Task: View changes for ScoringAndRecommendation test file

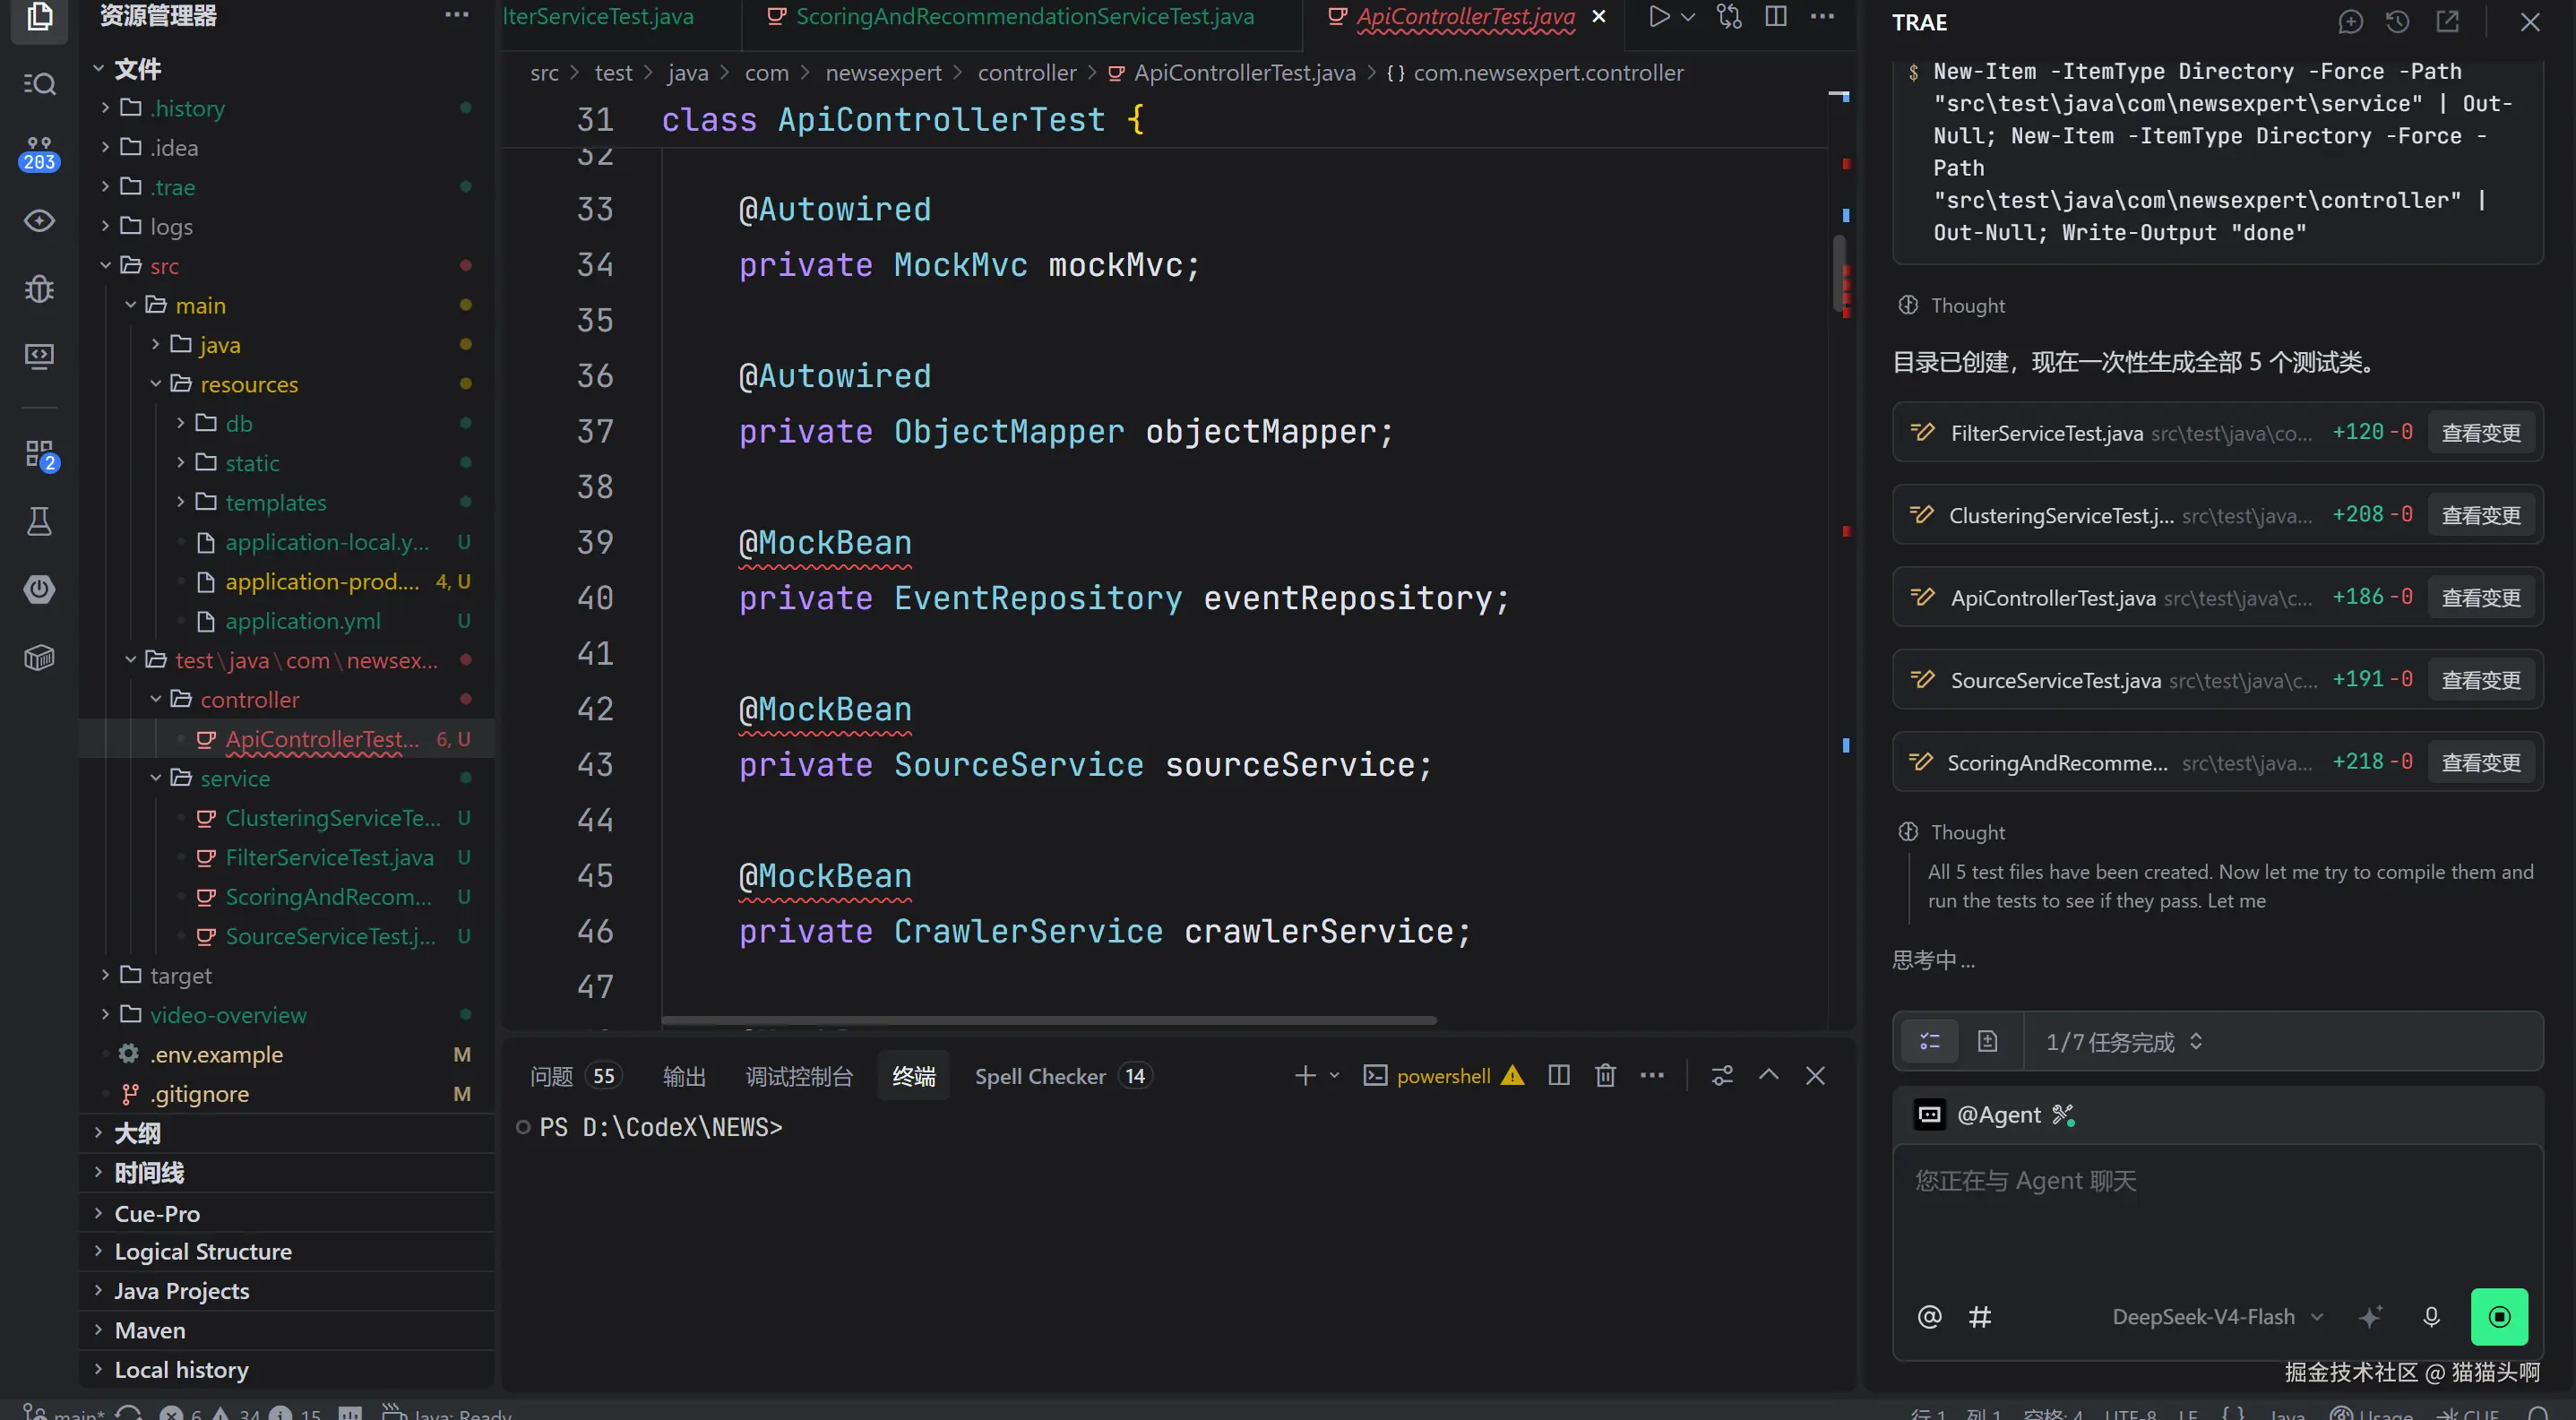Action: tap(2481, 763)
